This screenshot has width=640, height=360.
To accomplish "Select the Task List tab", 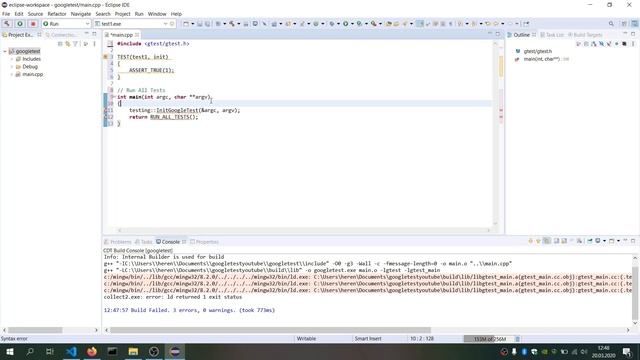I will point(551,35).
